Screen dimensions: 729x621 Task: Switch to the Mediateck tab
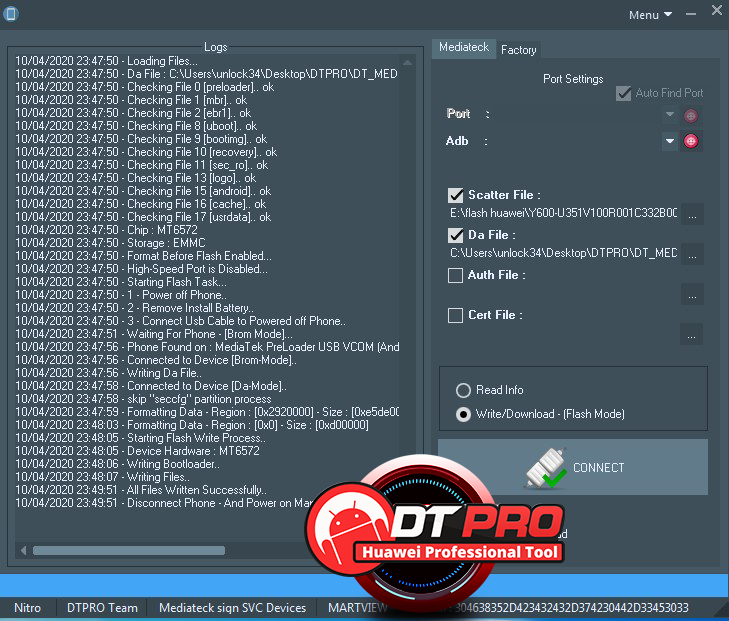click(464, 47)
